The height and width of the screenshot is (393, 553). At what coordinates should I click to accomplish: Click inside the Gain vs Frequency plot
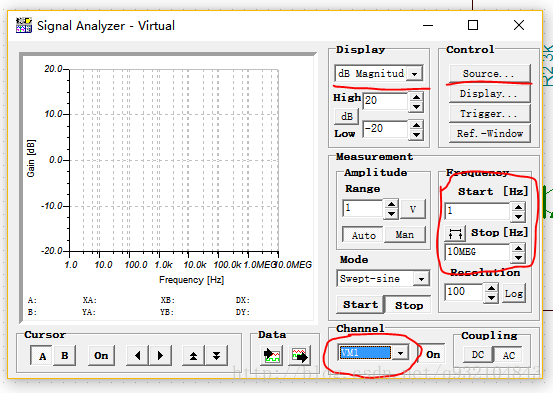(x=174, y=160)
